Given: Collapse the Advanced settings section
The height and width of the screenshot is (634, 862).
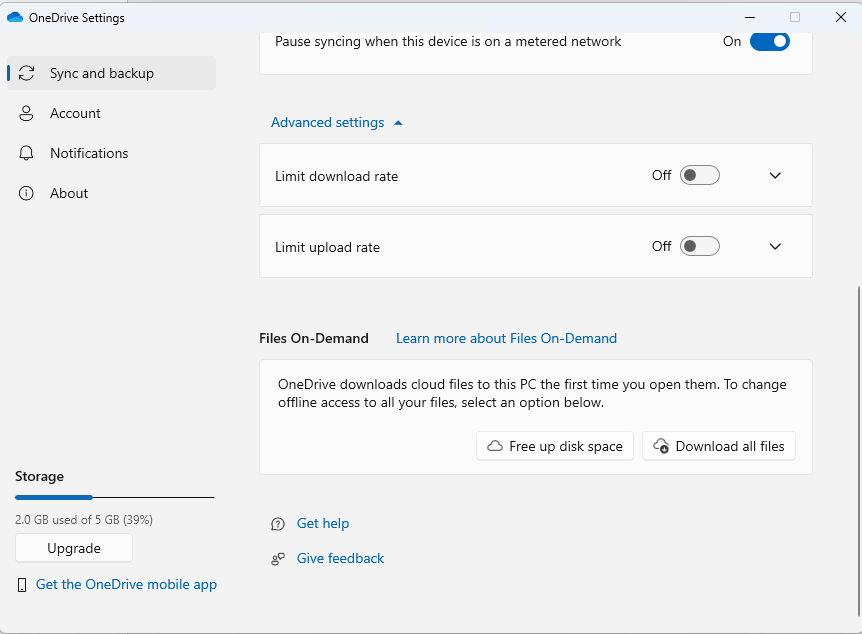Looking at the screenshot, I should pyautogui.click(x=337, y=122).
